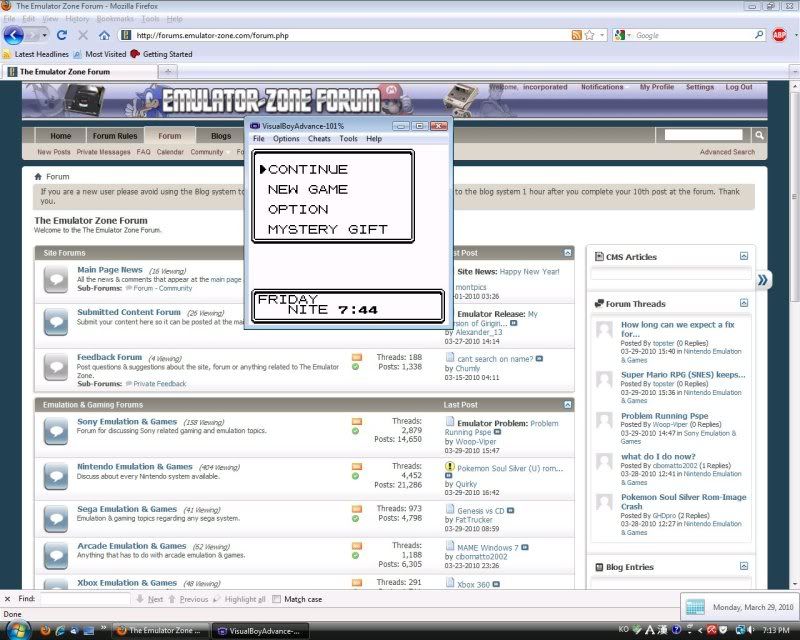The height and width of the screenshot is (640, 800).
Task: Collapse the Forum Threads panel
Action: tap(744, 303)
